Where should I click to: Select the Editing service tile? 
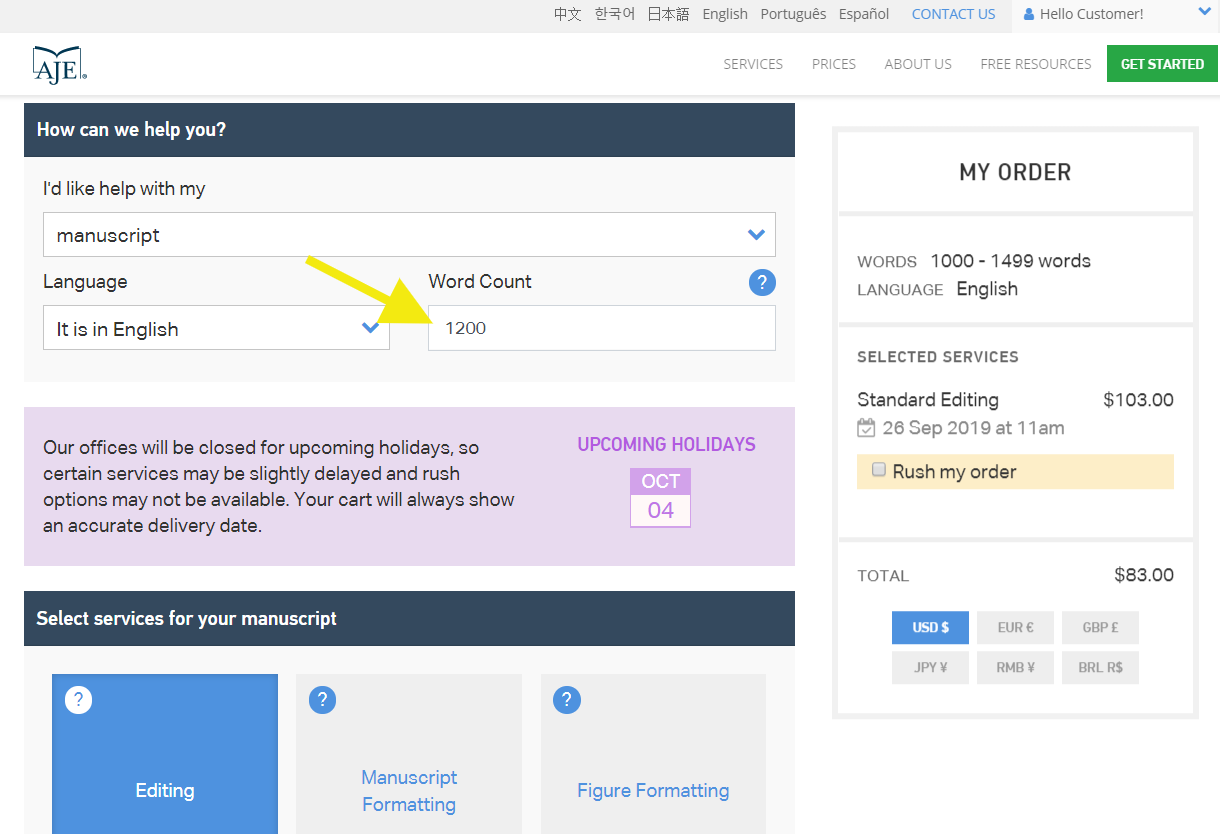coord(165,754)
